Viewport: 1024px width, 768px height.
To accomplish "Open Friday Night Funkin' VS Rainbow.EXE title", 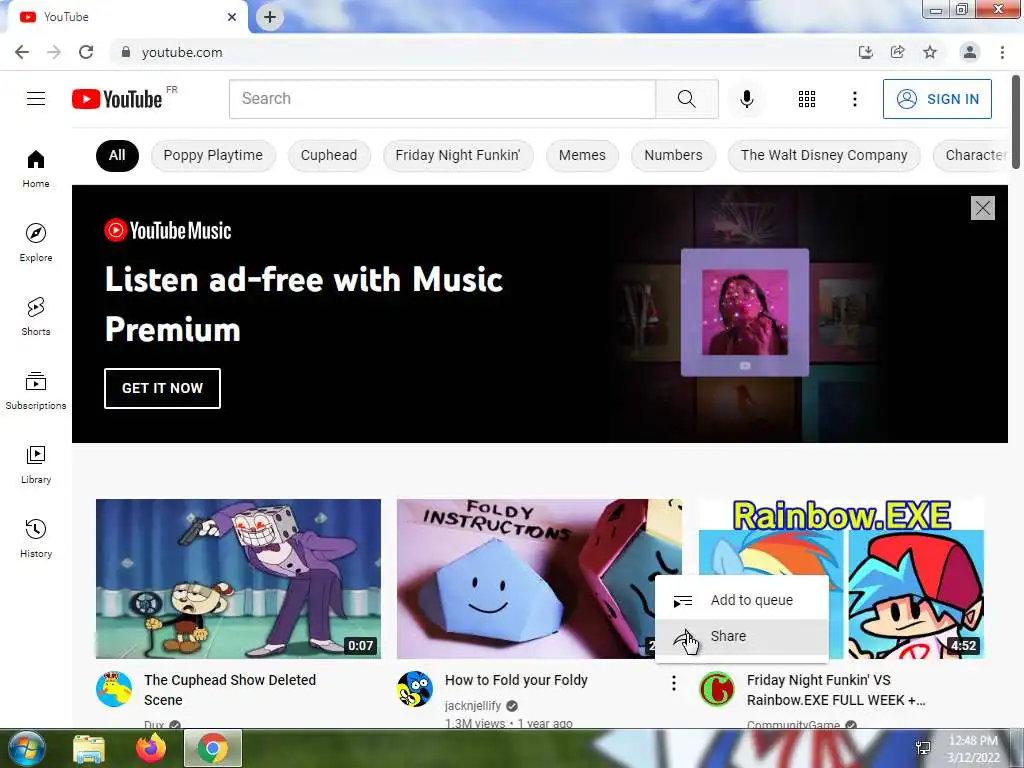I will 836,690.
